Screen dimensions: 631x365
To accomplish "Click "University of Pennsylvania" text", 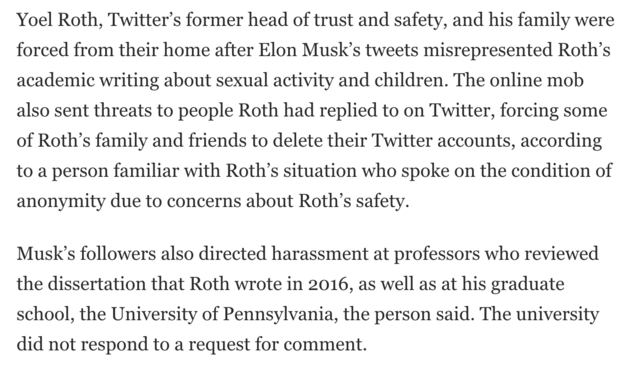I will click(223, 315).
